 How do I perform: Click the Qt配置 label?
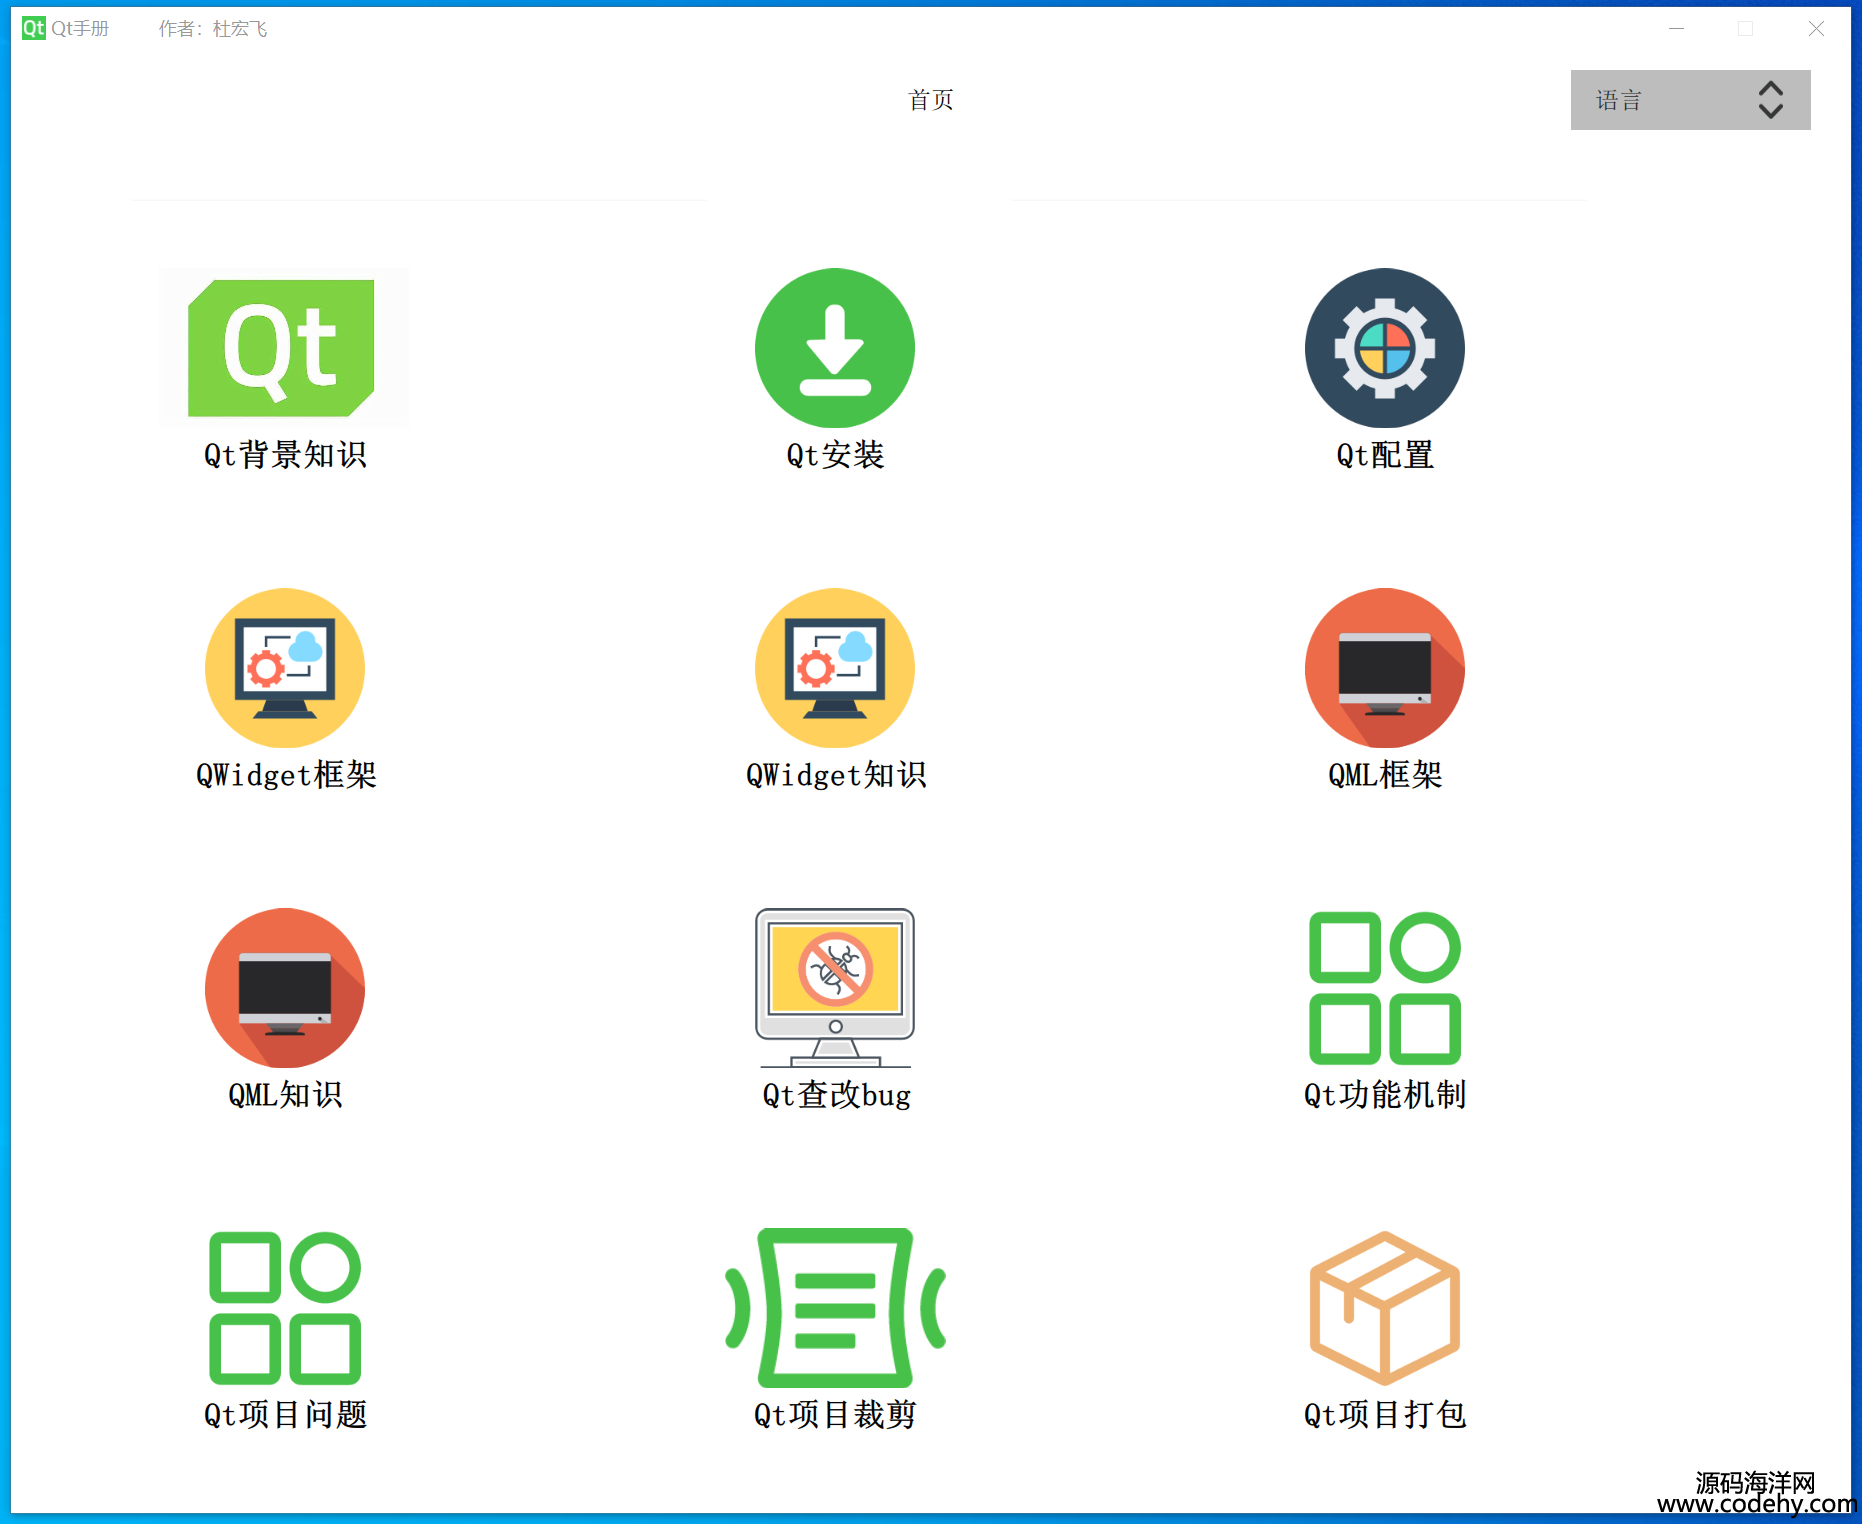tap(1385, 455)
